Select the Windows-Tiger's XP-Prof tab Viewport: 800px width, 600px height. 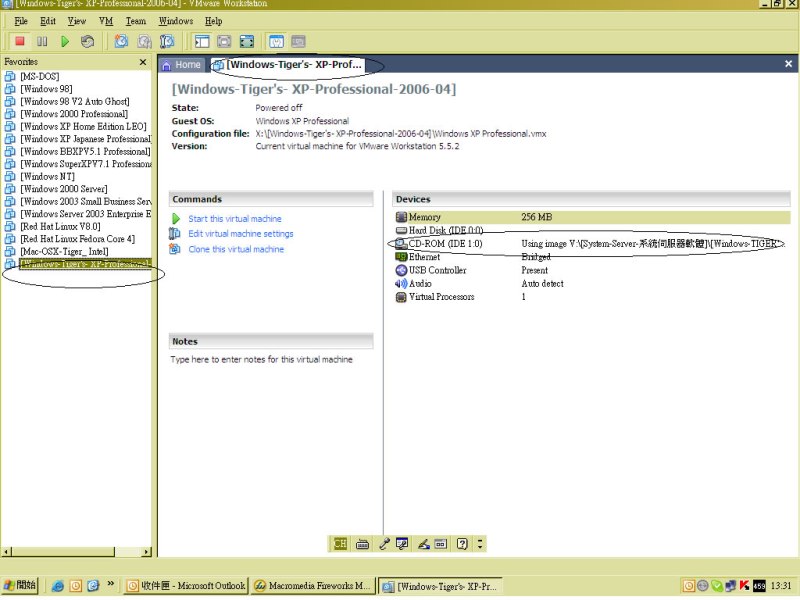click(287, 65)
